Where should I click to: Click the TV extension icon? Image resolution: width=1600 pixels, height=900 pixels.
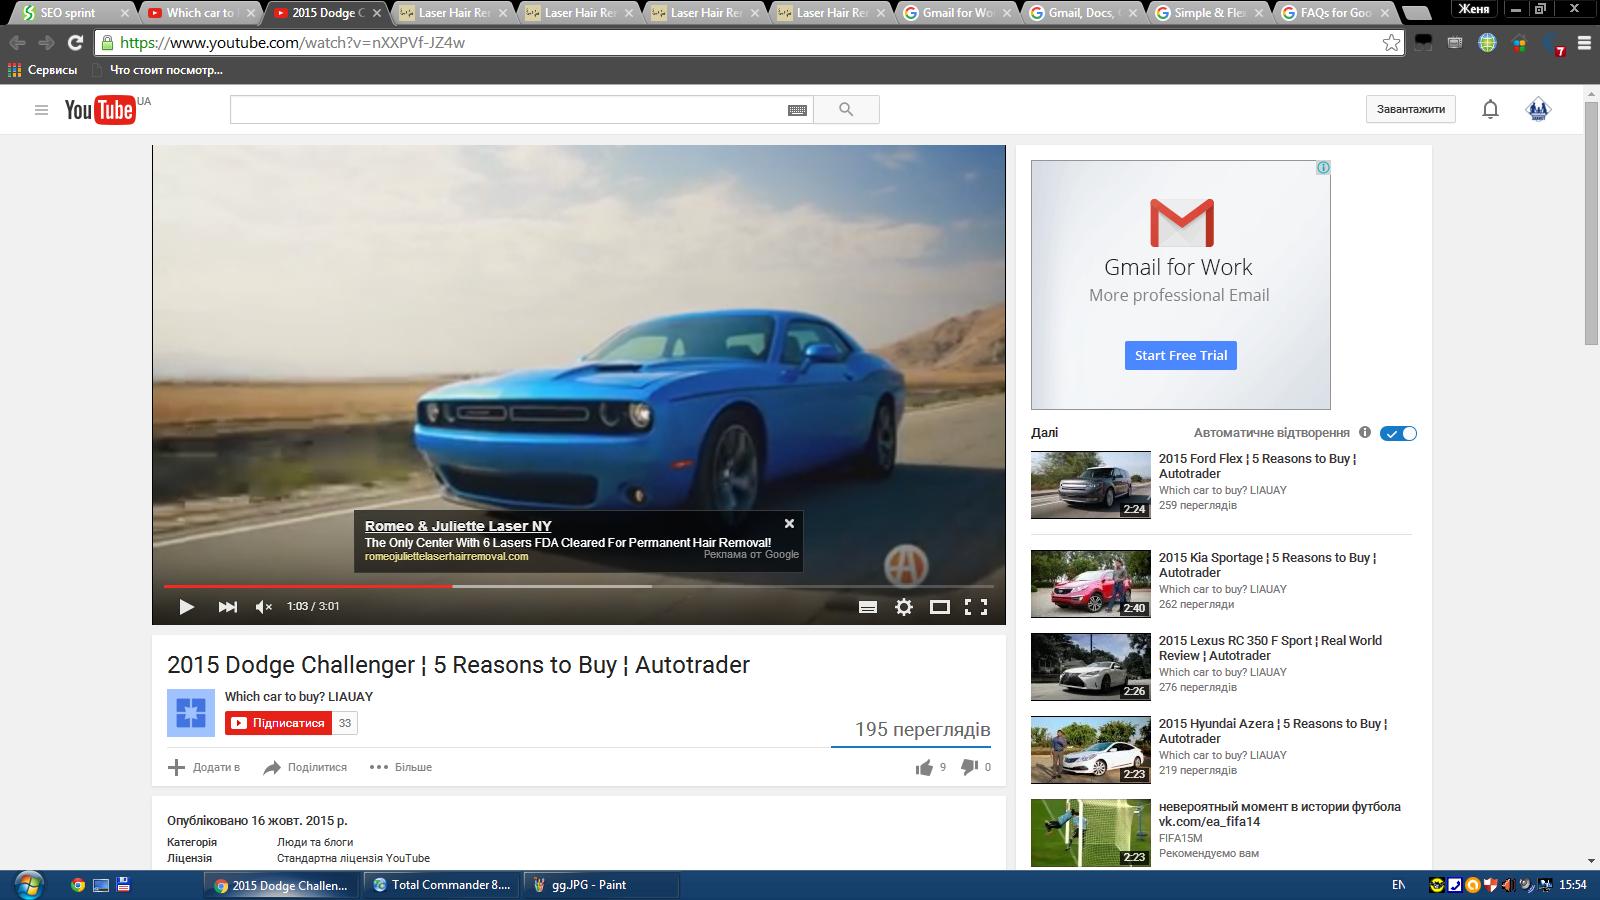point(1455,43)
